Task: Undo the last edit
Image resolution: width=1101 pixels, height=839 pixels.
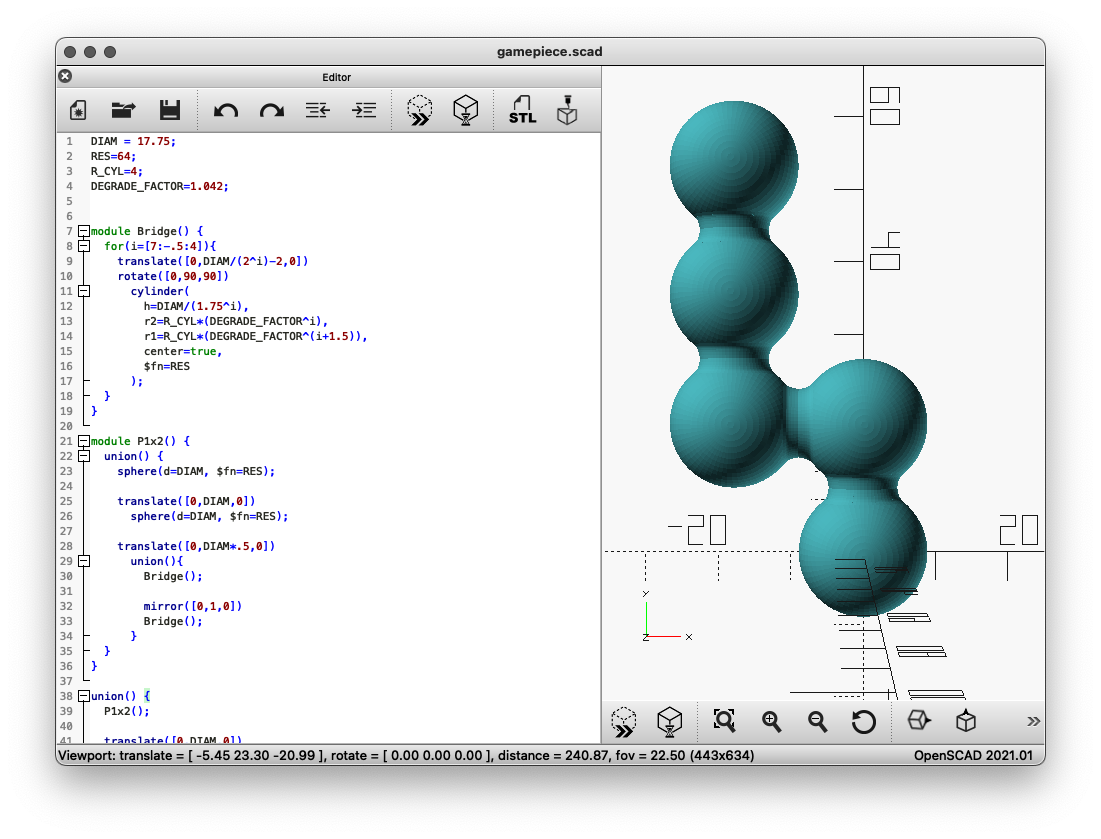Action: pyautogui.click(x=226, y=111)
